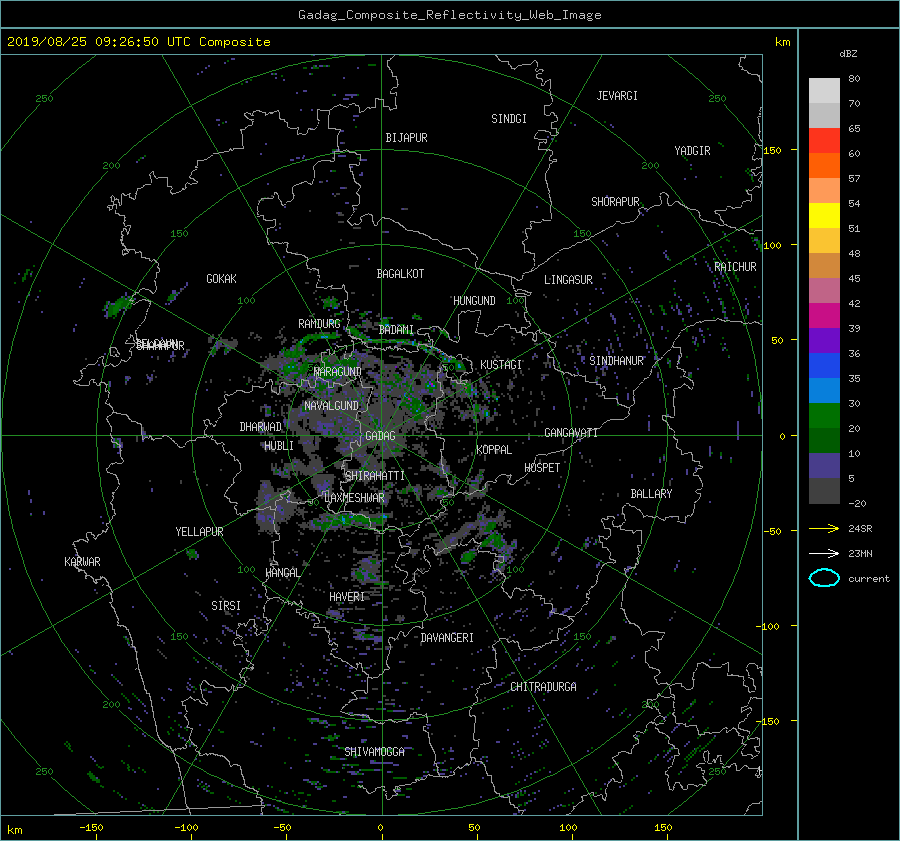Viewport: 900px width, 841px height.
Task: Click the -150 tick on bottom km axis
Action: pyautogui.click(x=91, y=828)
